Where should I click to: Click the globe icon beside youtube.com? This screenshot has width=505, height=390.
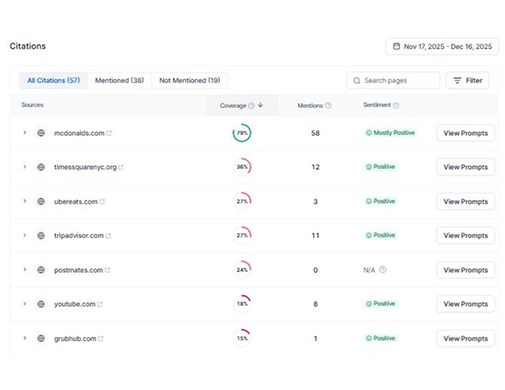point(41,304)
